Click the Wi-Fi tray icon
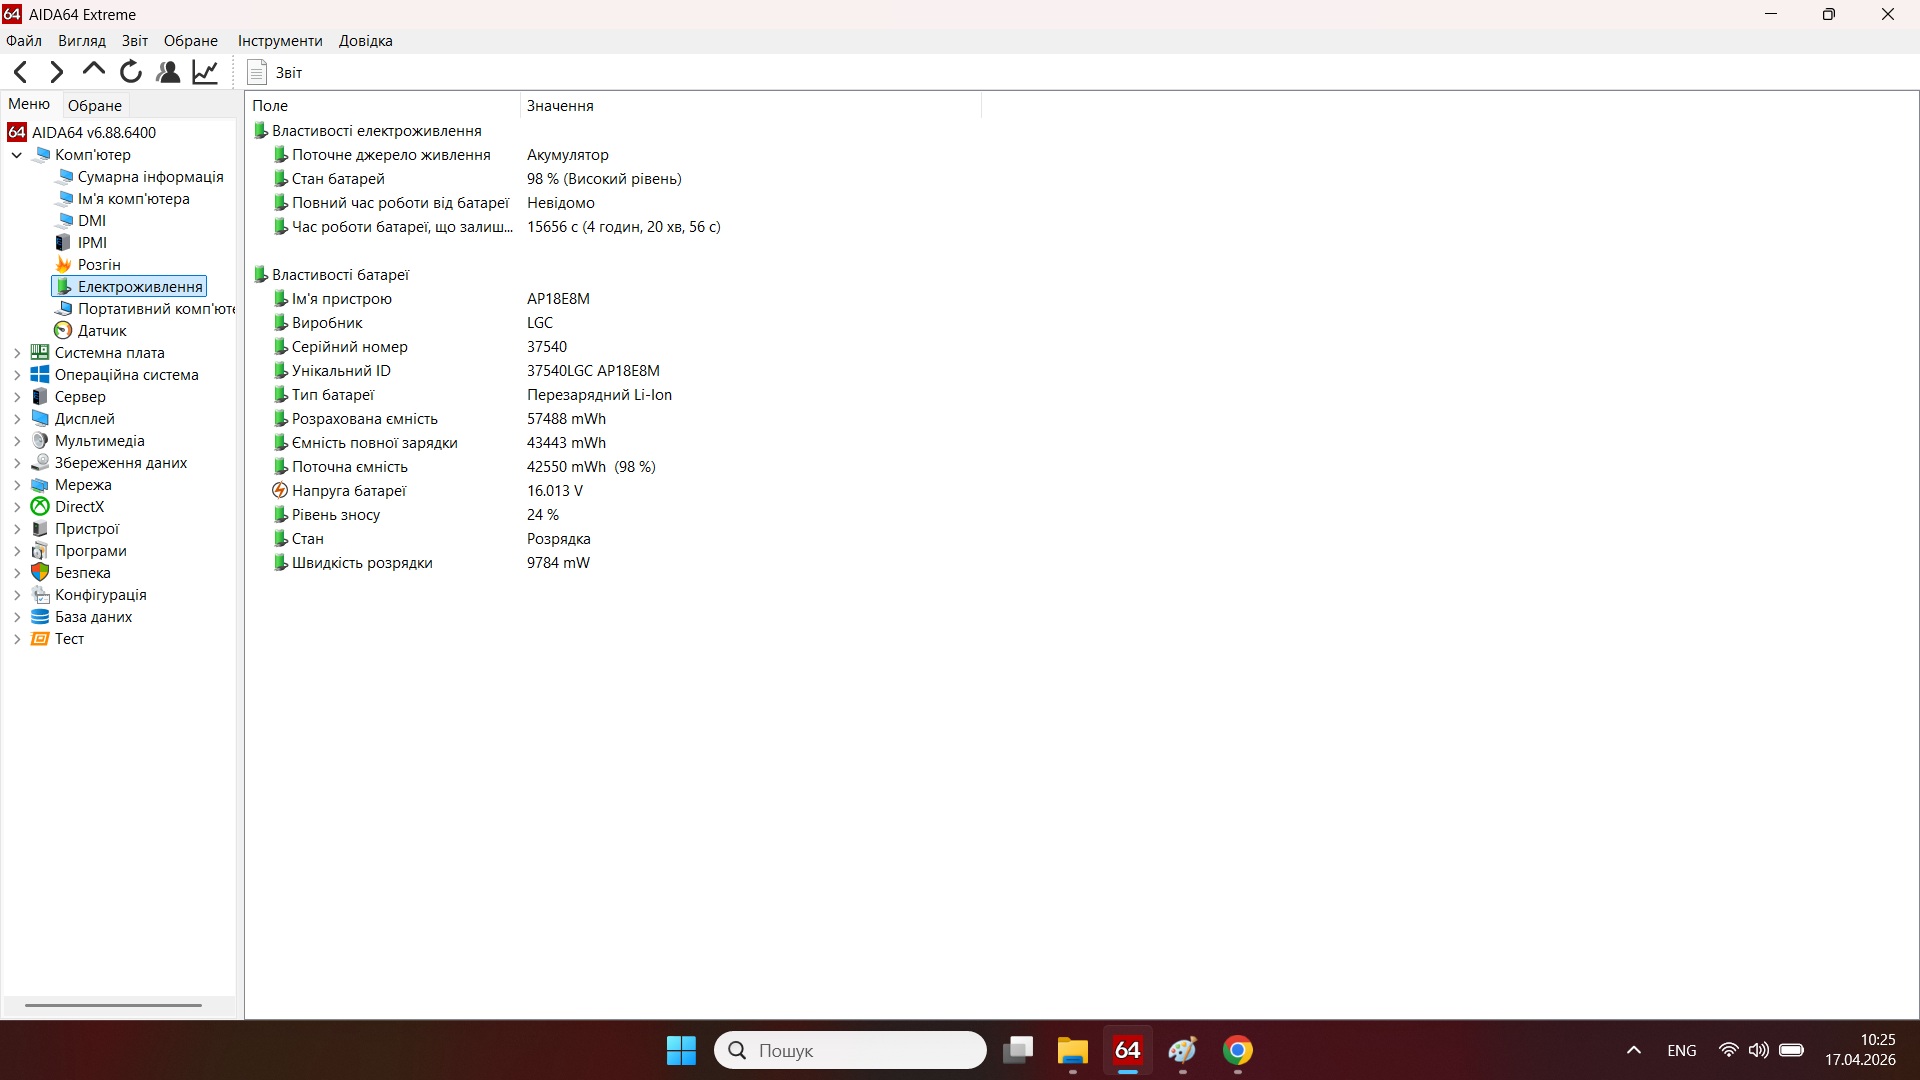Viewport: 1920px width, 1080px height. tap(1728, 1050)
